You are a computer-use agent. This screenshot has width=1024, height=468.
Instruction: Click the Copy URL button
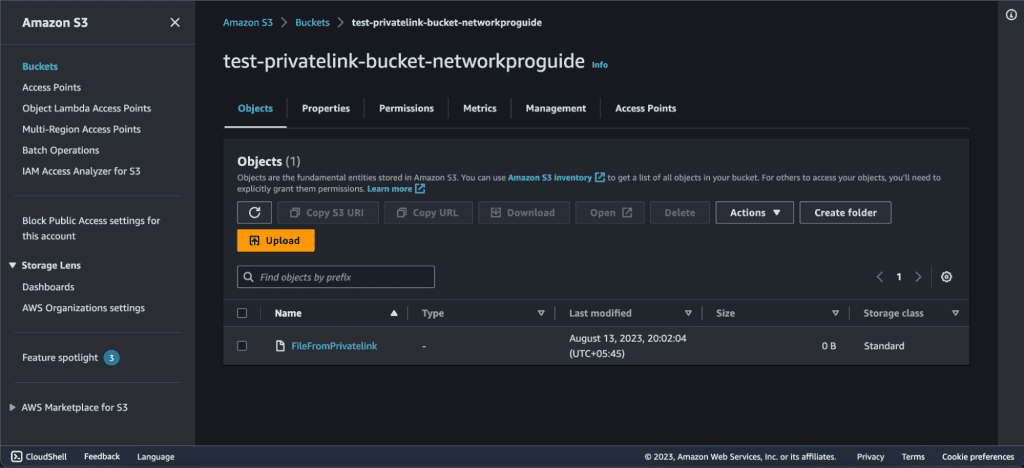coord(428,213)
